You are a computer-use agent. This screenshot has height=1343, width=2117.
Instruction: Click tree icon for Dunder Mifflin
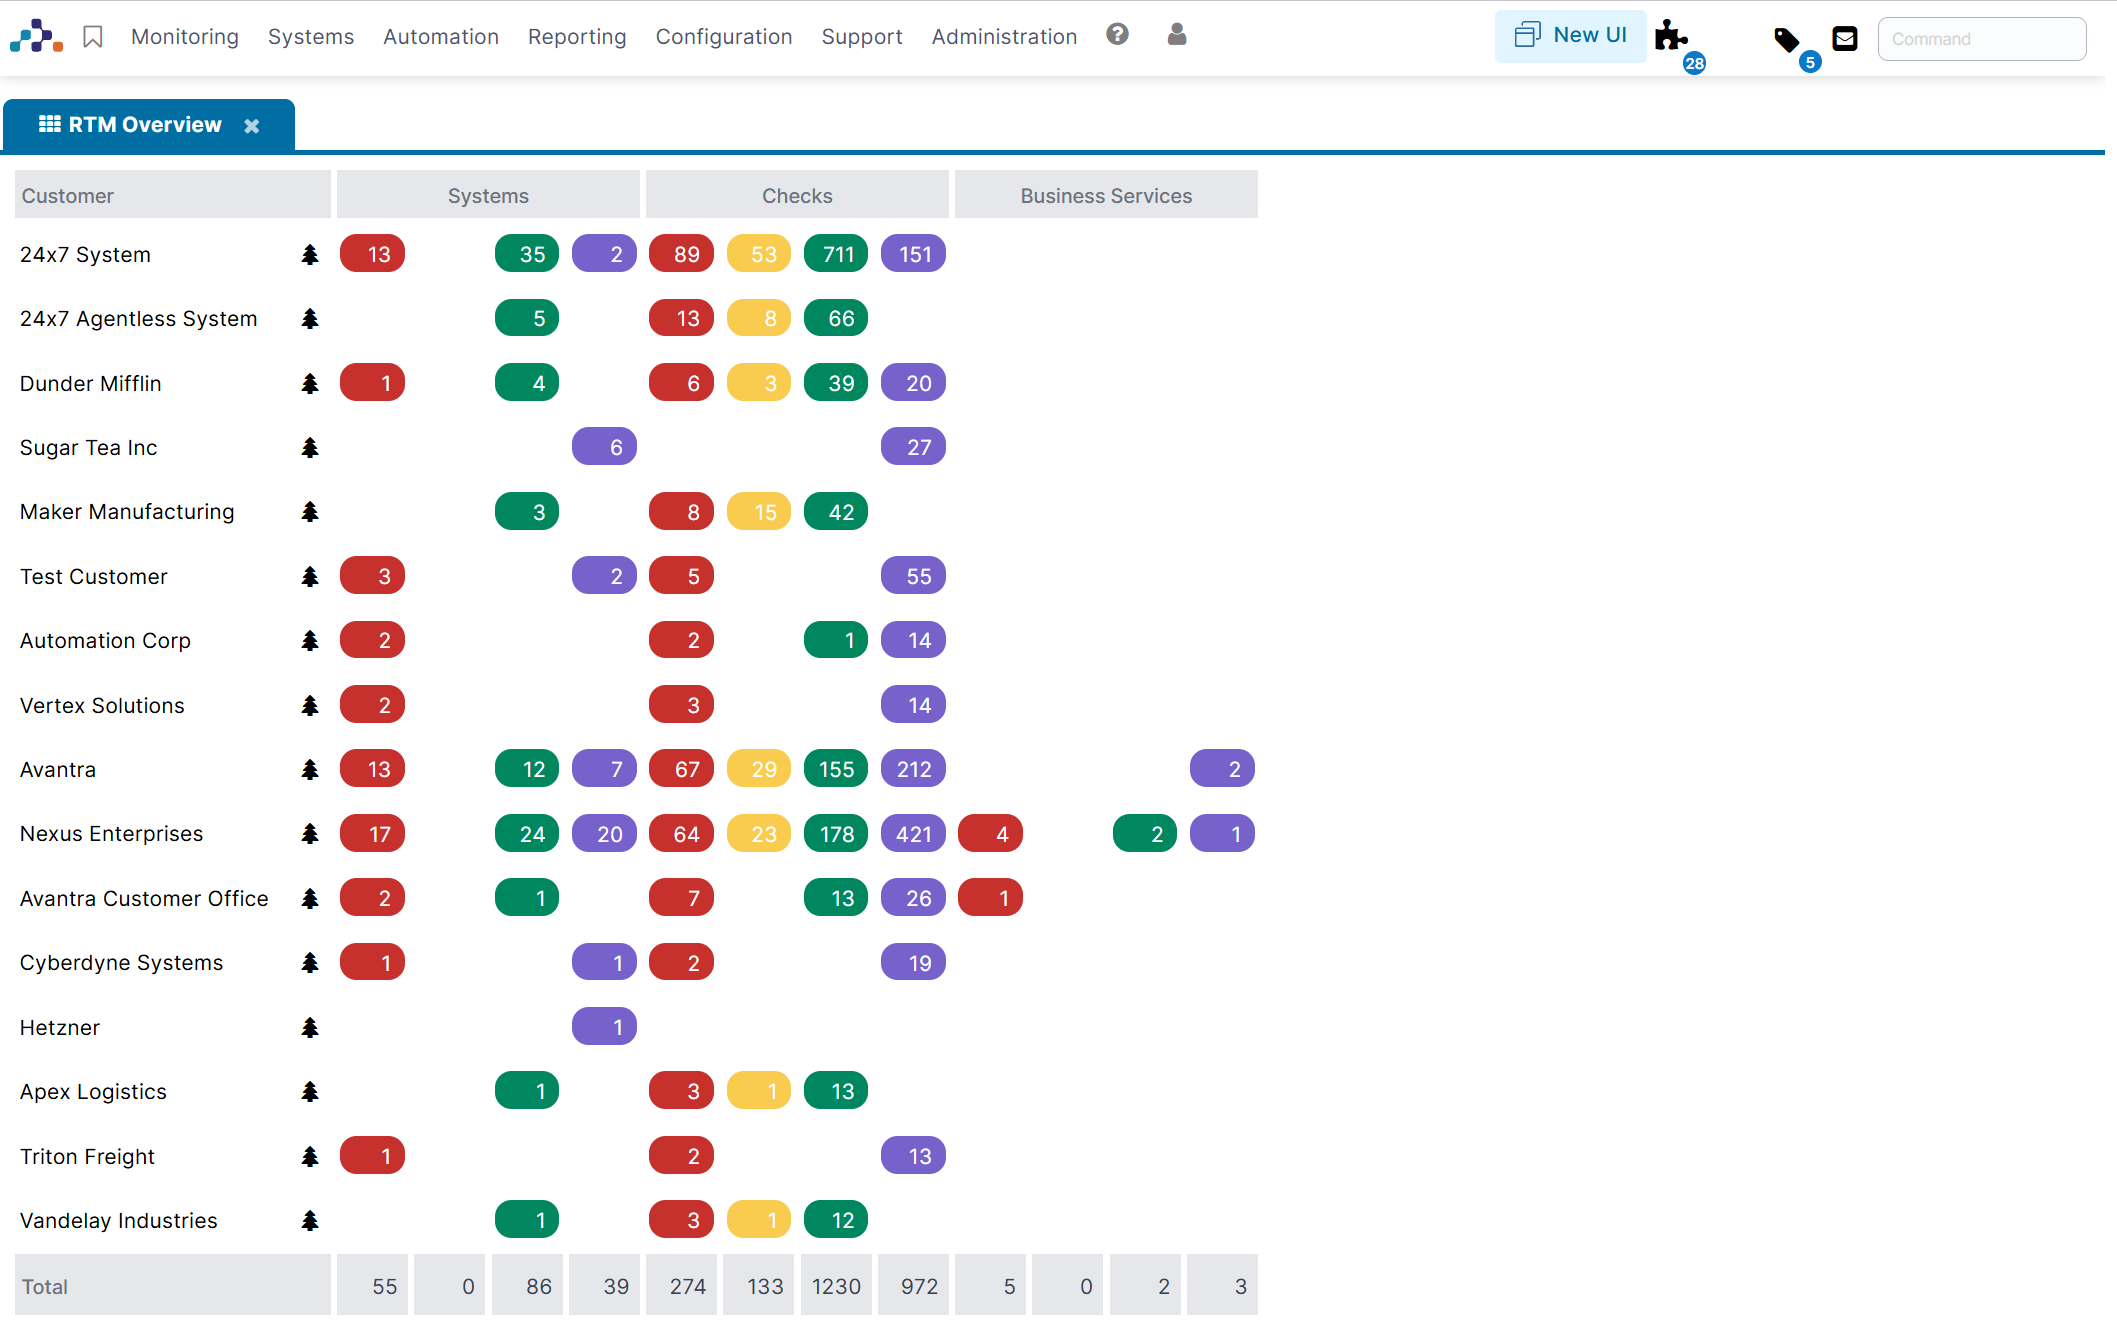(310, 384)
